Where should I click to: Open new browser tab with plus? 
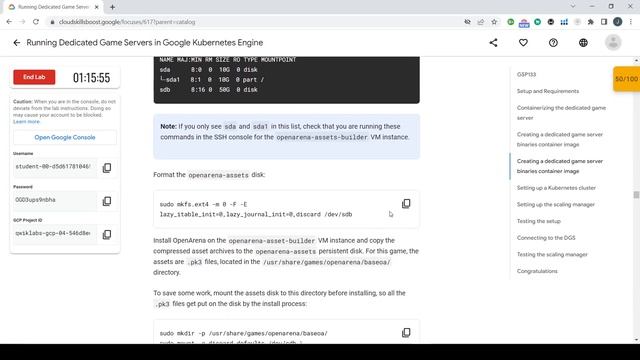click(x=112, y=7)
